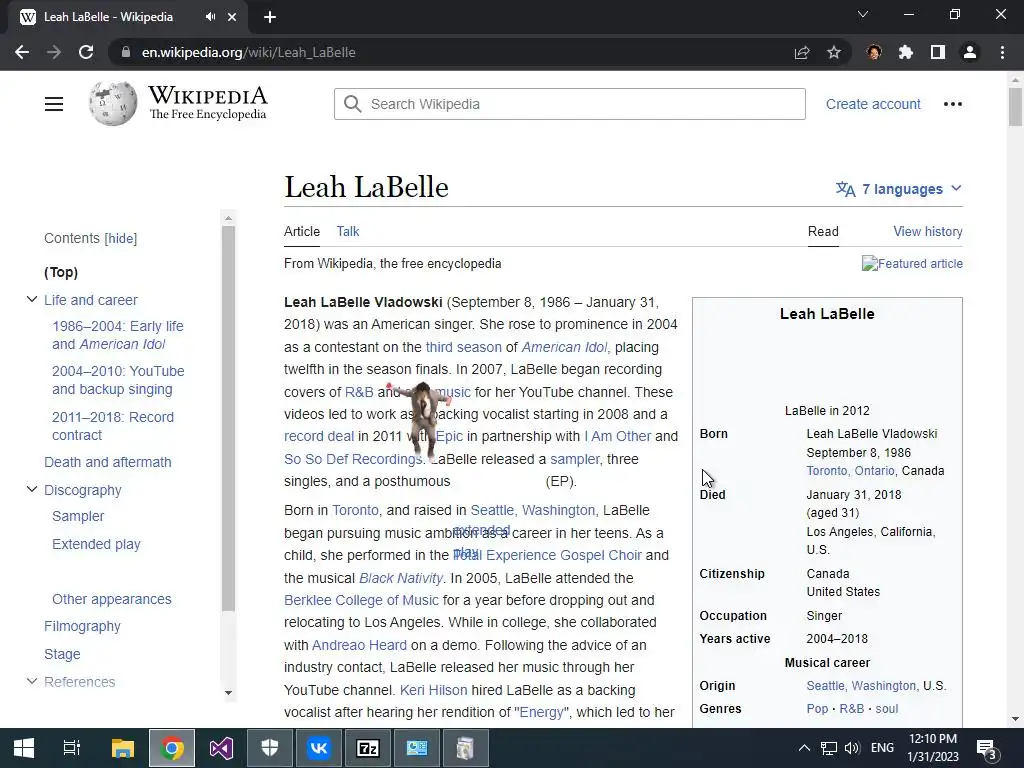Open the notification center icon
The image size is (1024, 768).
986,748
